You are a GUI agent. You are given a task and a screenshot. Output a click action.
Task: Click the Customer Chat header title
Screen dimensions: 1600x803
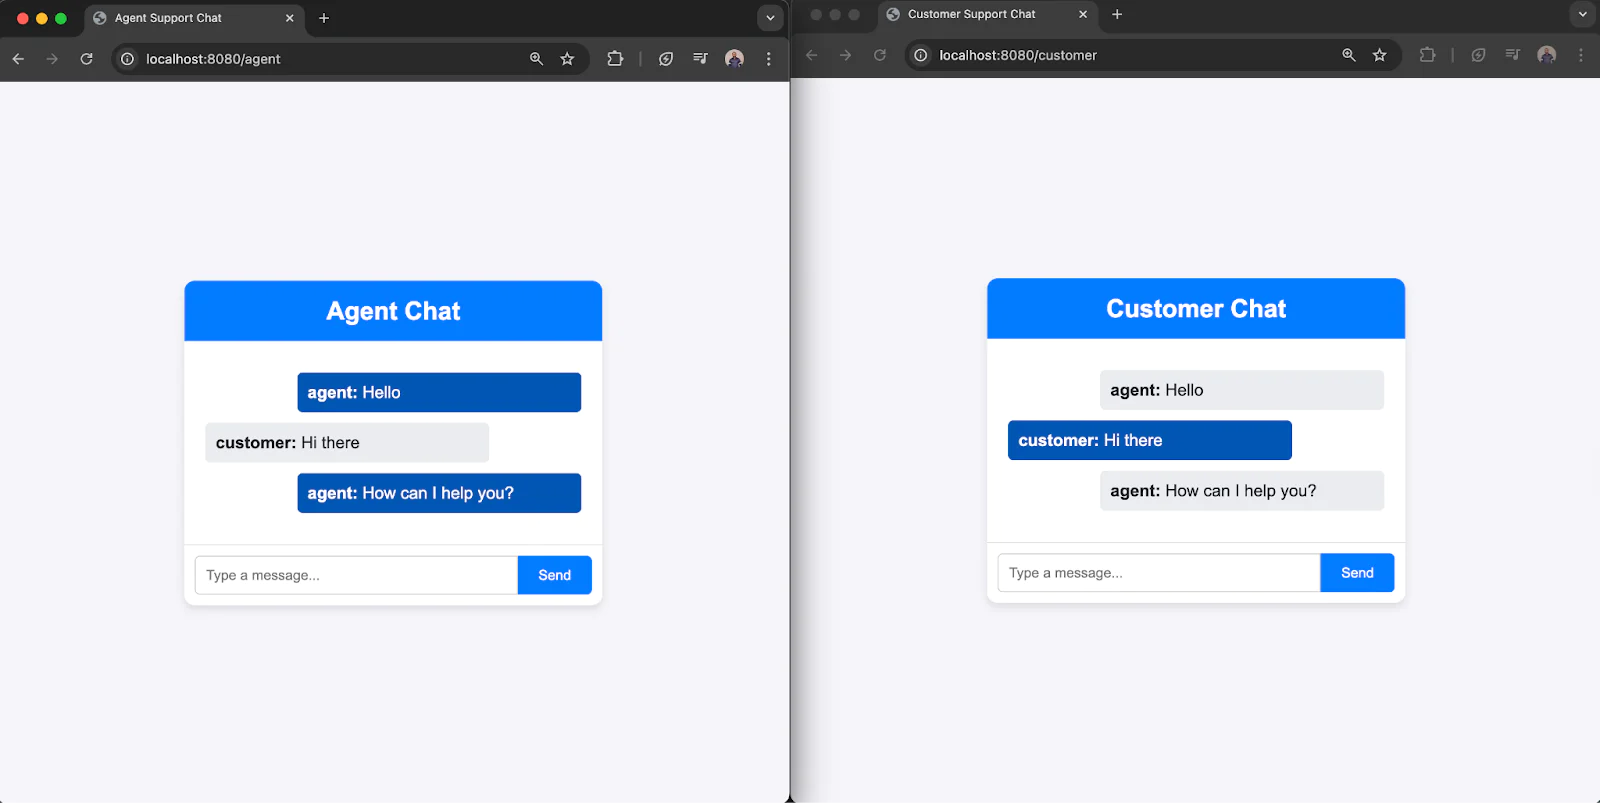1196,309
